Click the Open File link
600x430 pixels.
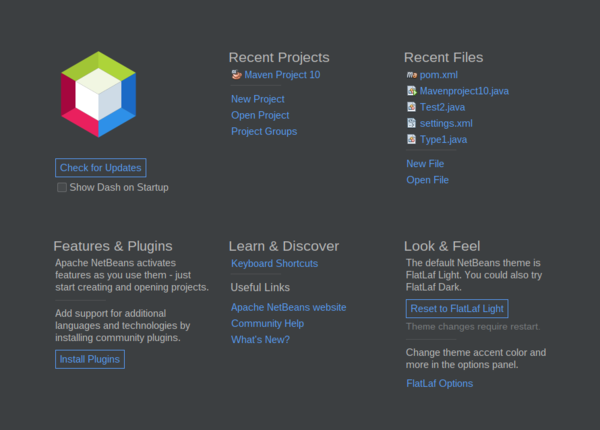pyautogui.click(x=427, y=180)
